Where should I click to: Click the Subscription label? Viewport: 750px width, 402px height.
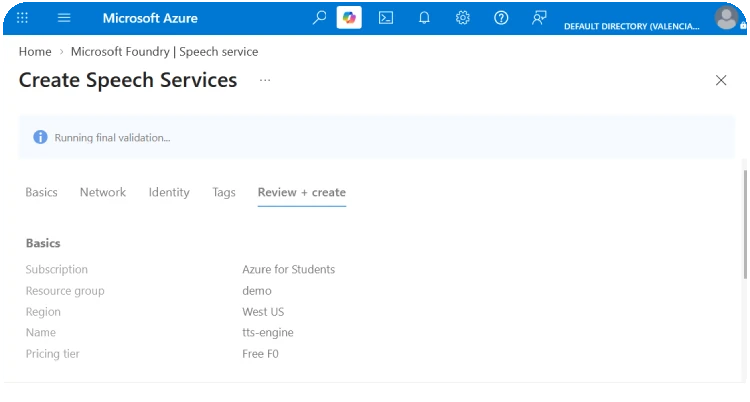(56, 269)
